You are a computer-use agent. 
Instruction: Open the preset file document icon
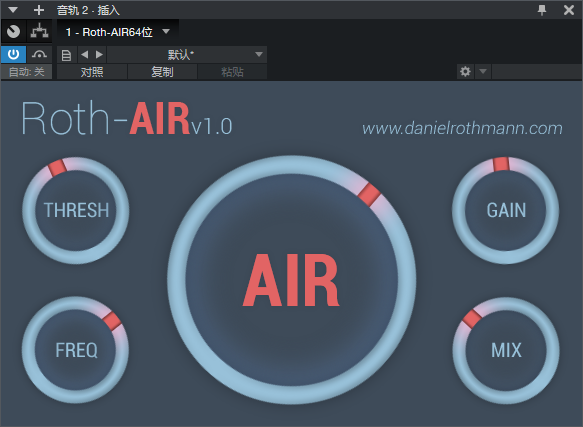tap(67, 55)
